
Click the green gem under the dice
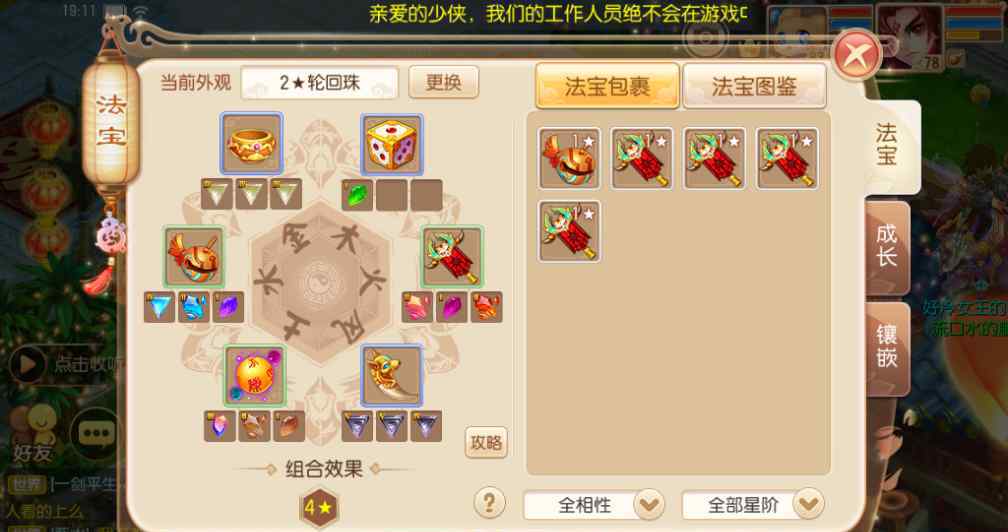(357, 195)
